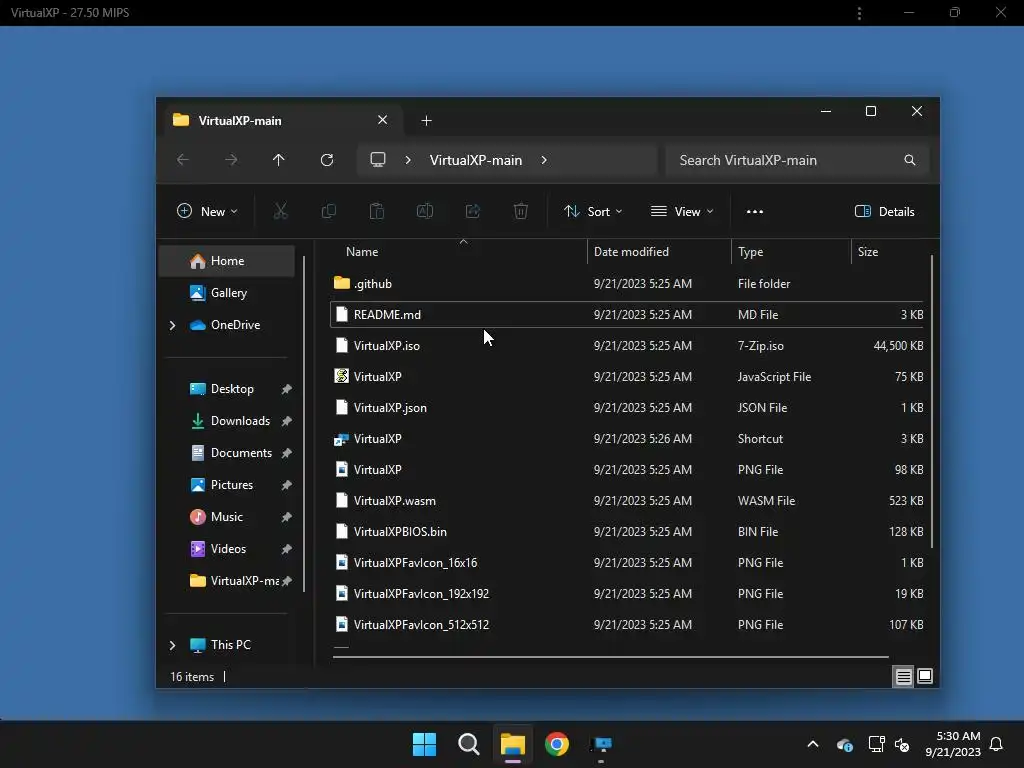
Task: Expand the This PC tree node
Action: point(172,645)
